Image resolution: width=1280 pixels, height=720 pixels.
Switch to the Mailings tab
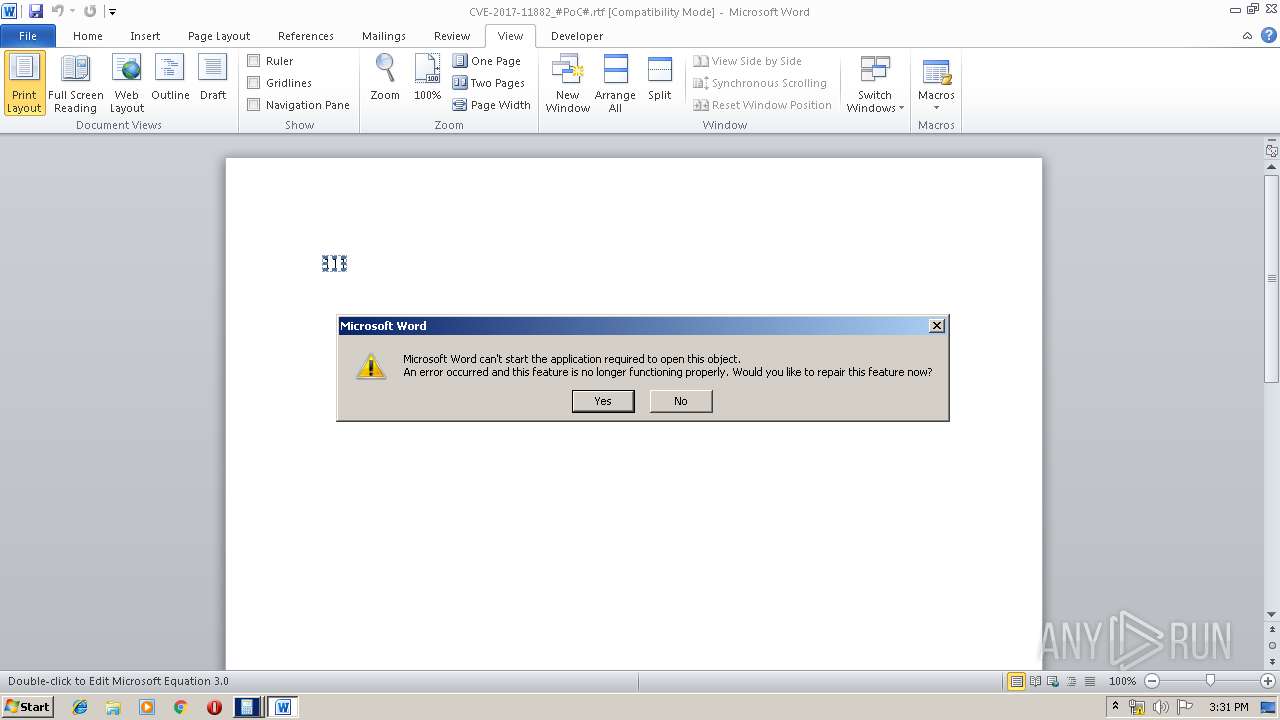coord(384,36)
